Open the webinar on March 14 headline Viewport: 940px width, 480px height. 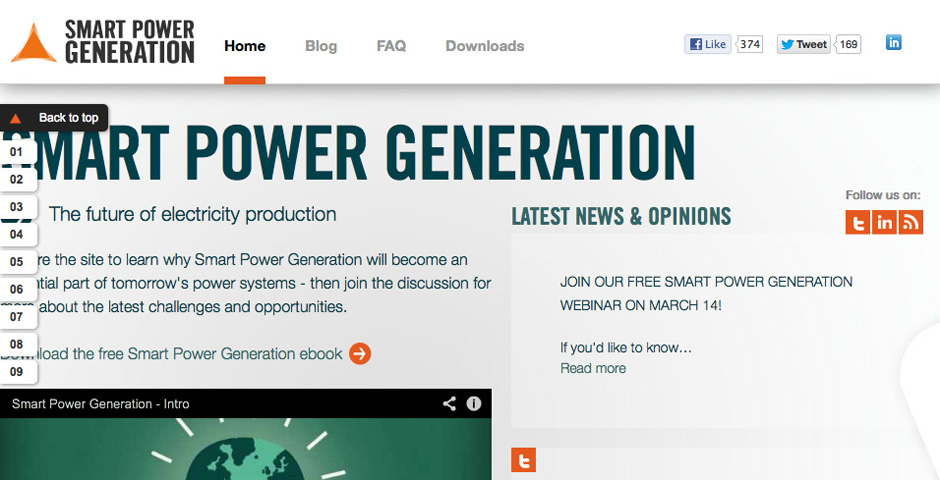[x=706, y=294]
